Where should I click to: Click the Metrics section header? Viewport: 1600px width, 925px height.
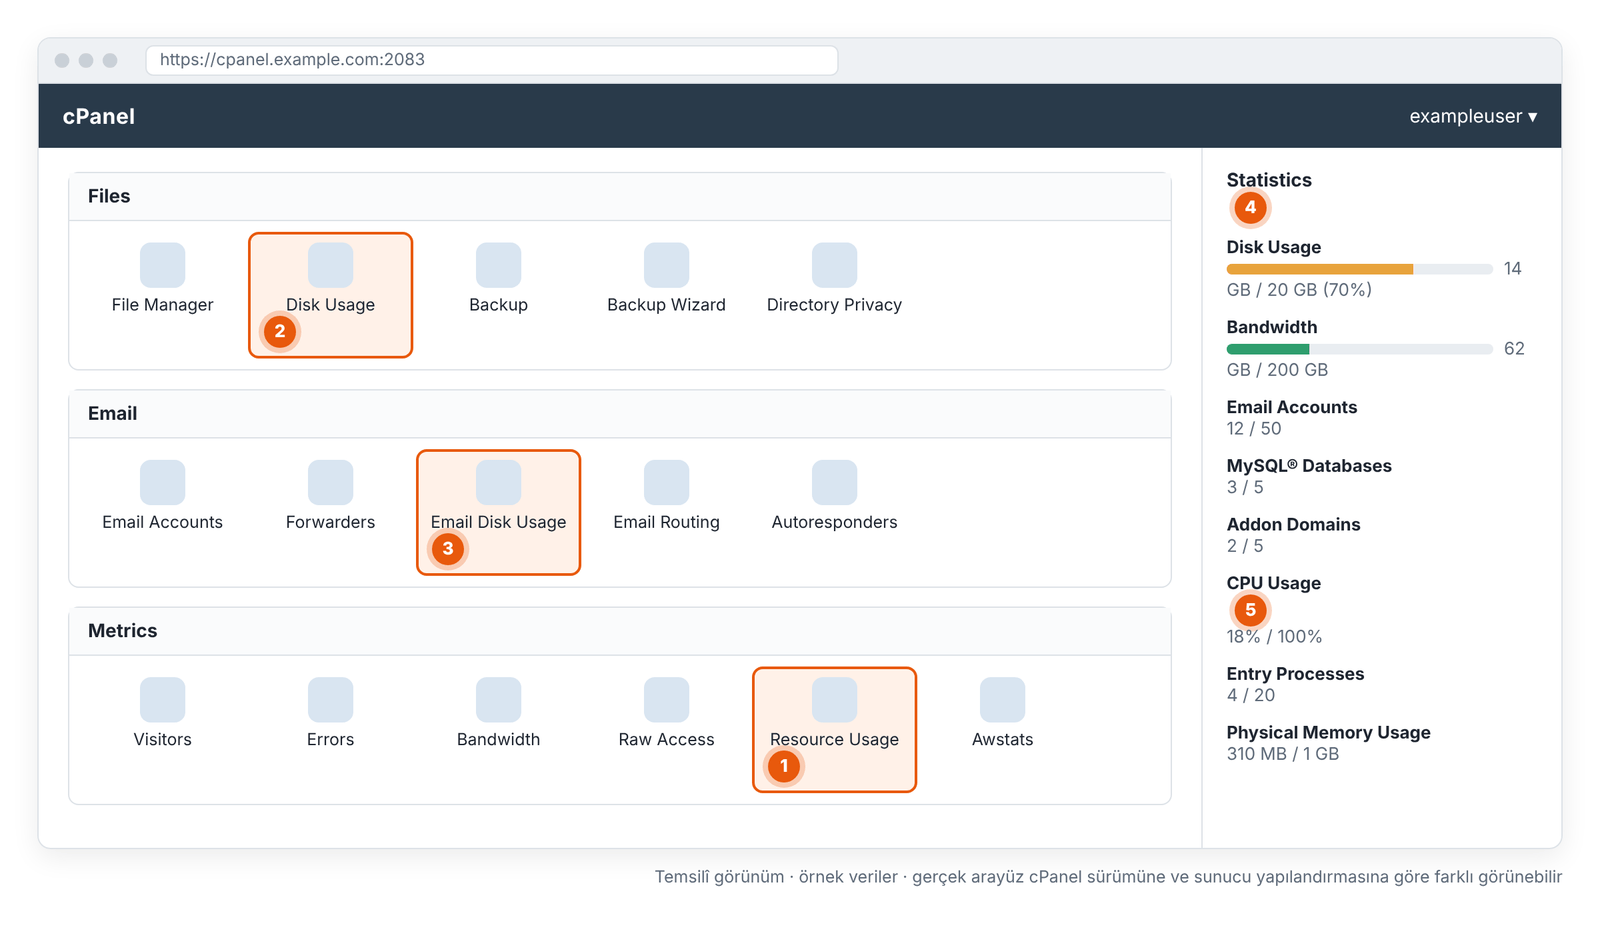[620, 631]
